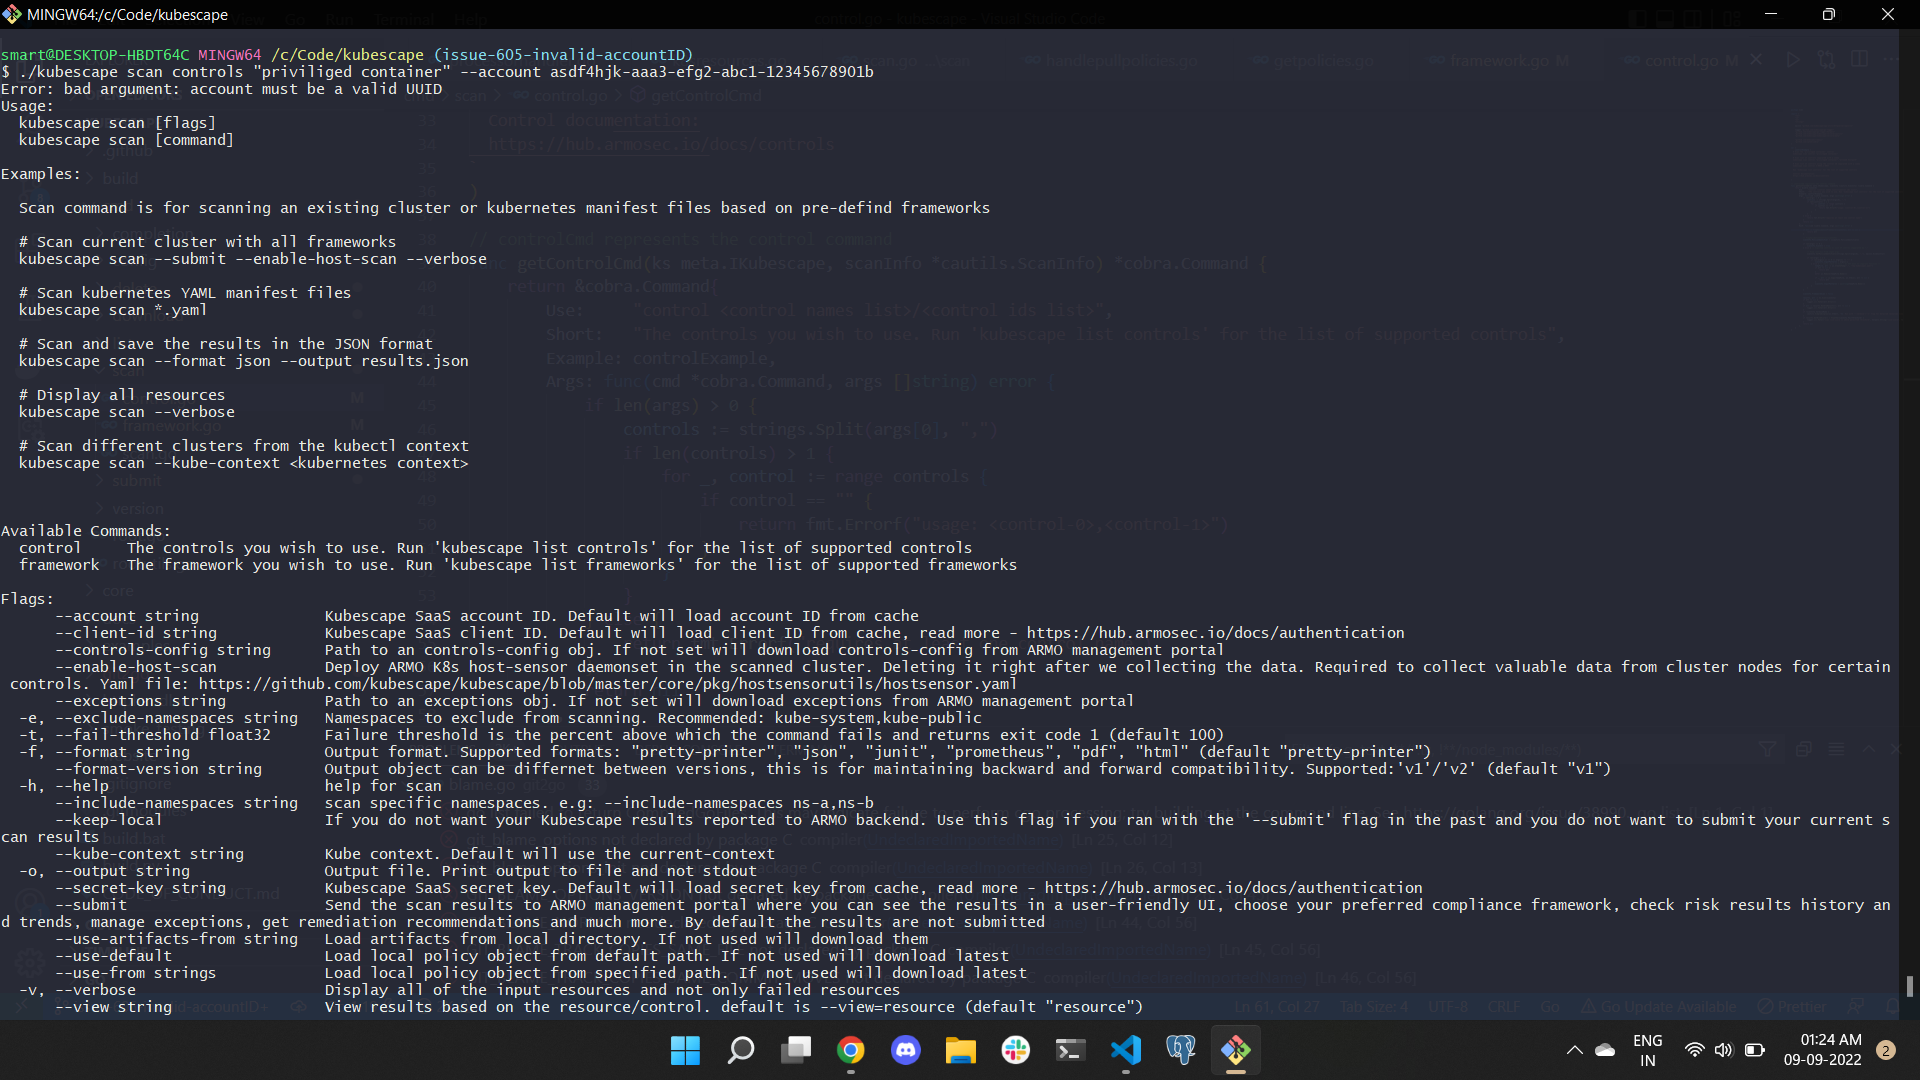Expand hidden system tray icons
Screen dimensions: 1920x1080
(1575, 1050)
